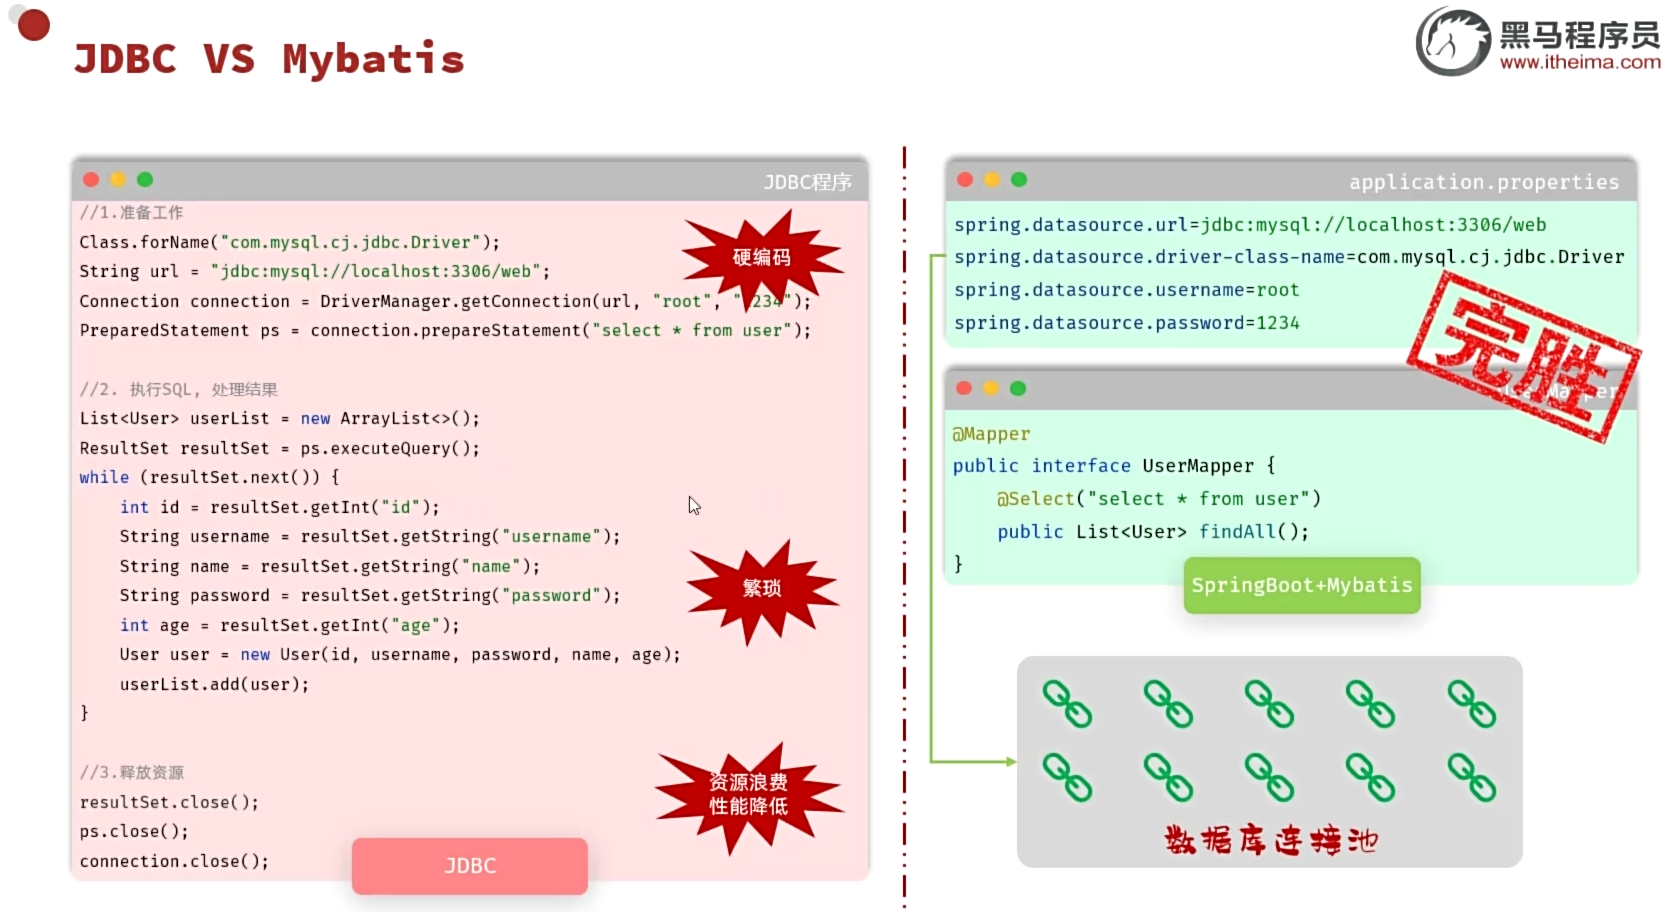
Task: Select the spring.datasource.driver-class-name line
Action: click(x=1289, y=257)
